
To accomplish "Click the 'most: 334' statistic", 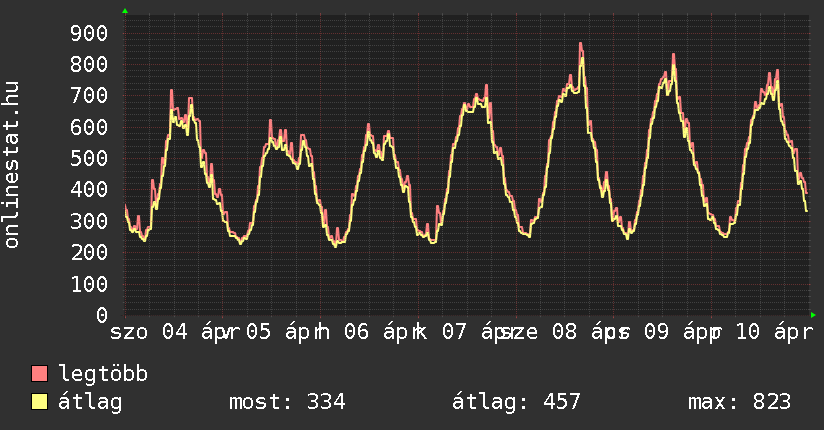I will click(x=287, y=402).
